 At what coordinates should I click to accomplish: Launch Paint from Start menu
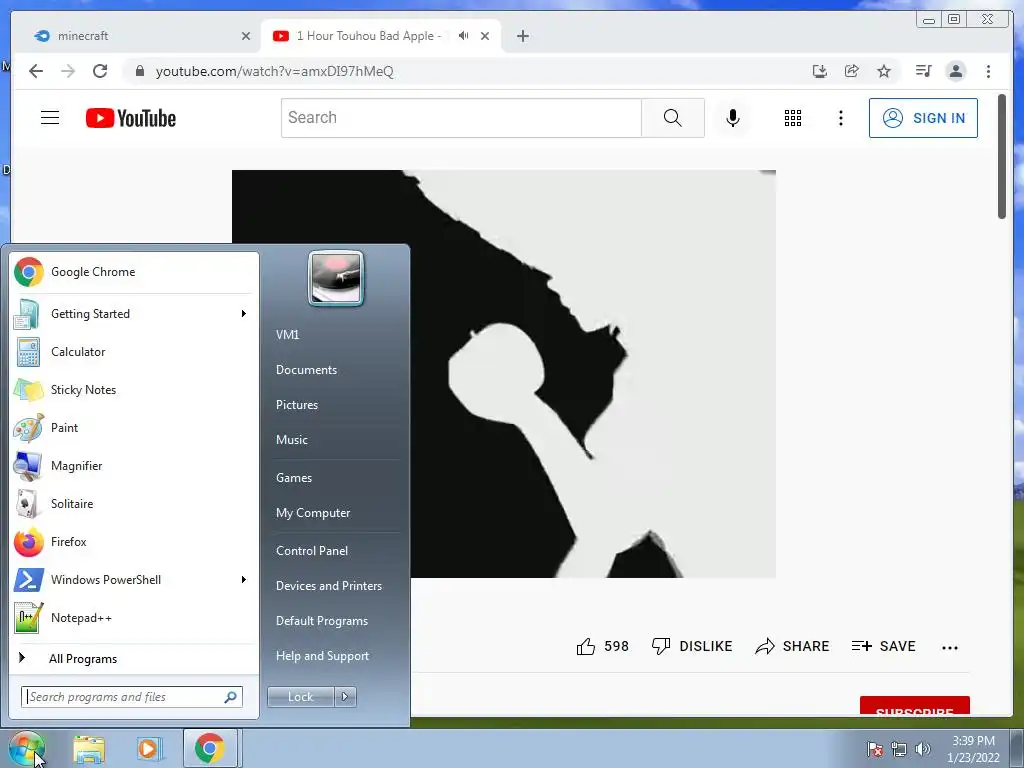point(134,428)
